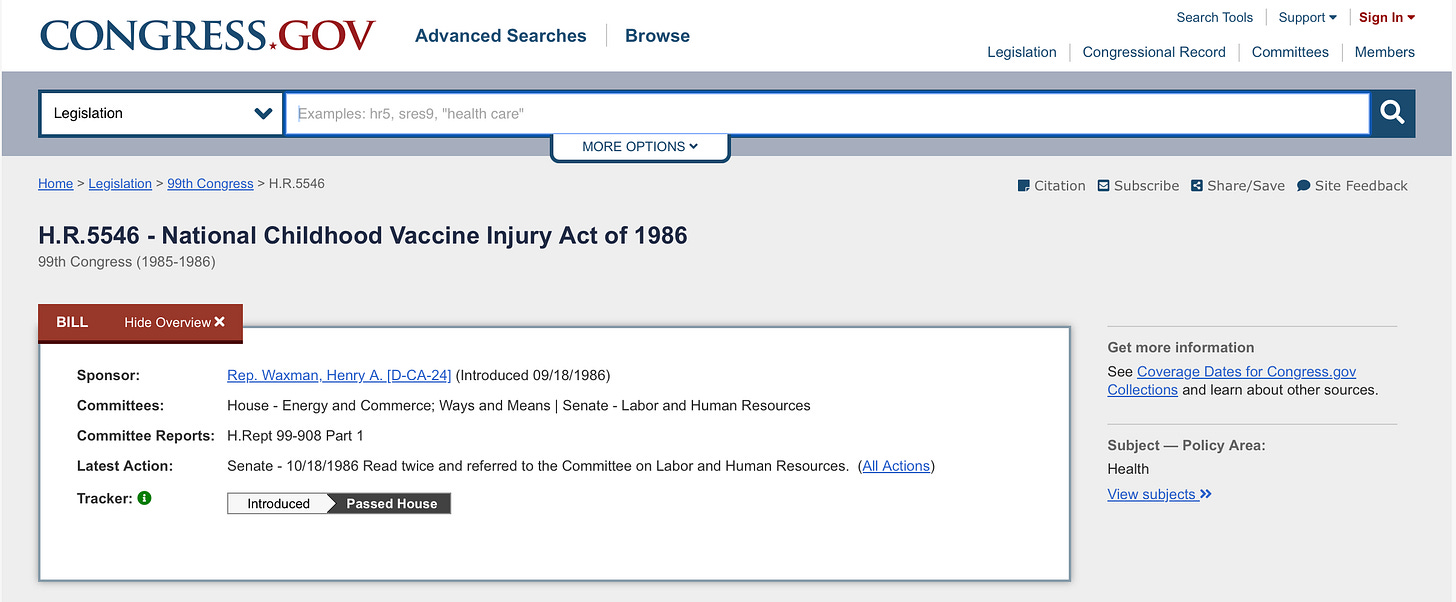Open the Browse menu item
The width and height of the screenshot is (1456, 602).
(657, 35)
